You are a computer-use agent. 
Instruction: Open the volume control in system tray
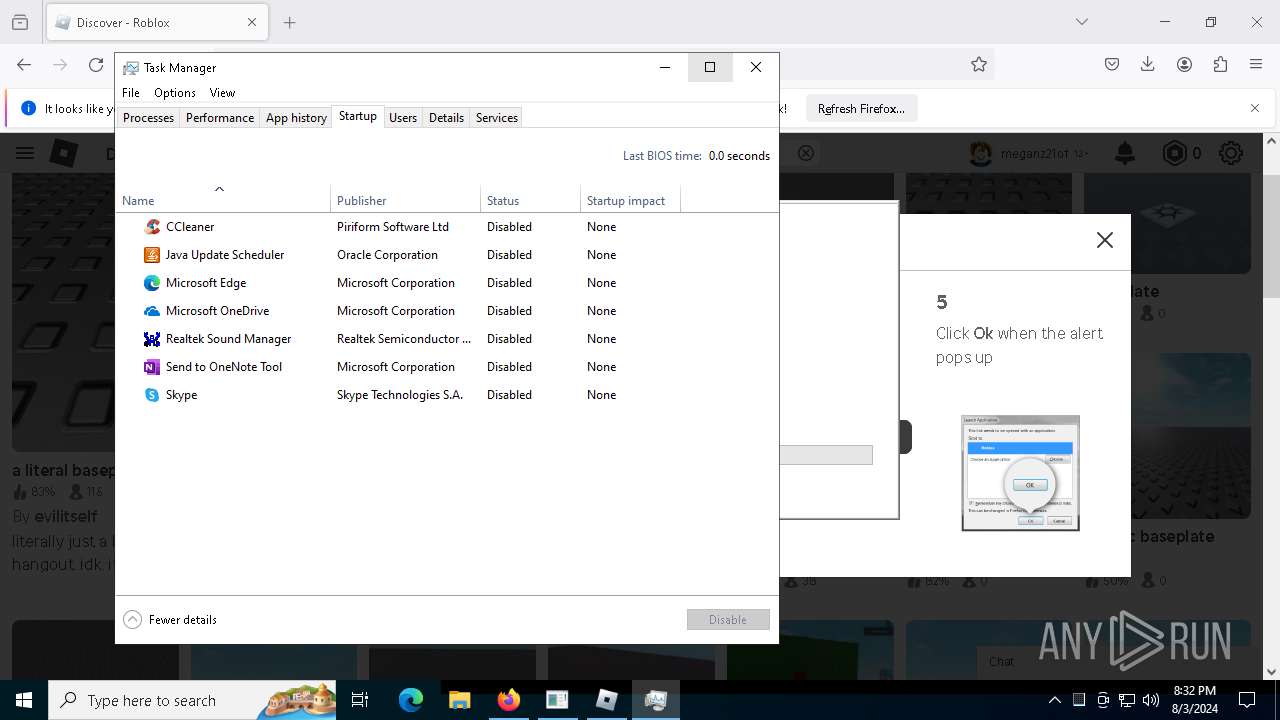coord(1151,700)
